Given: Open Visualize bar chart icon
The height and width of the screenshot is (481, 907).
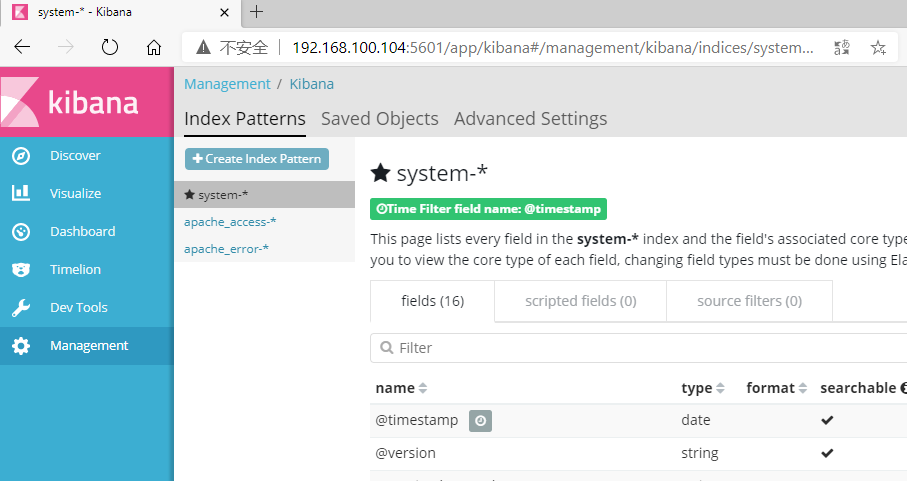Looking at the screenshot, I should [x=21, y=193].
